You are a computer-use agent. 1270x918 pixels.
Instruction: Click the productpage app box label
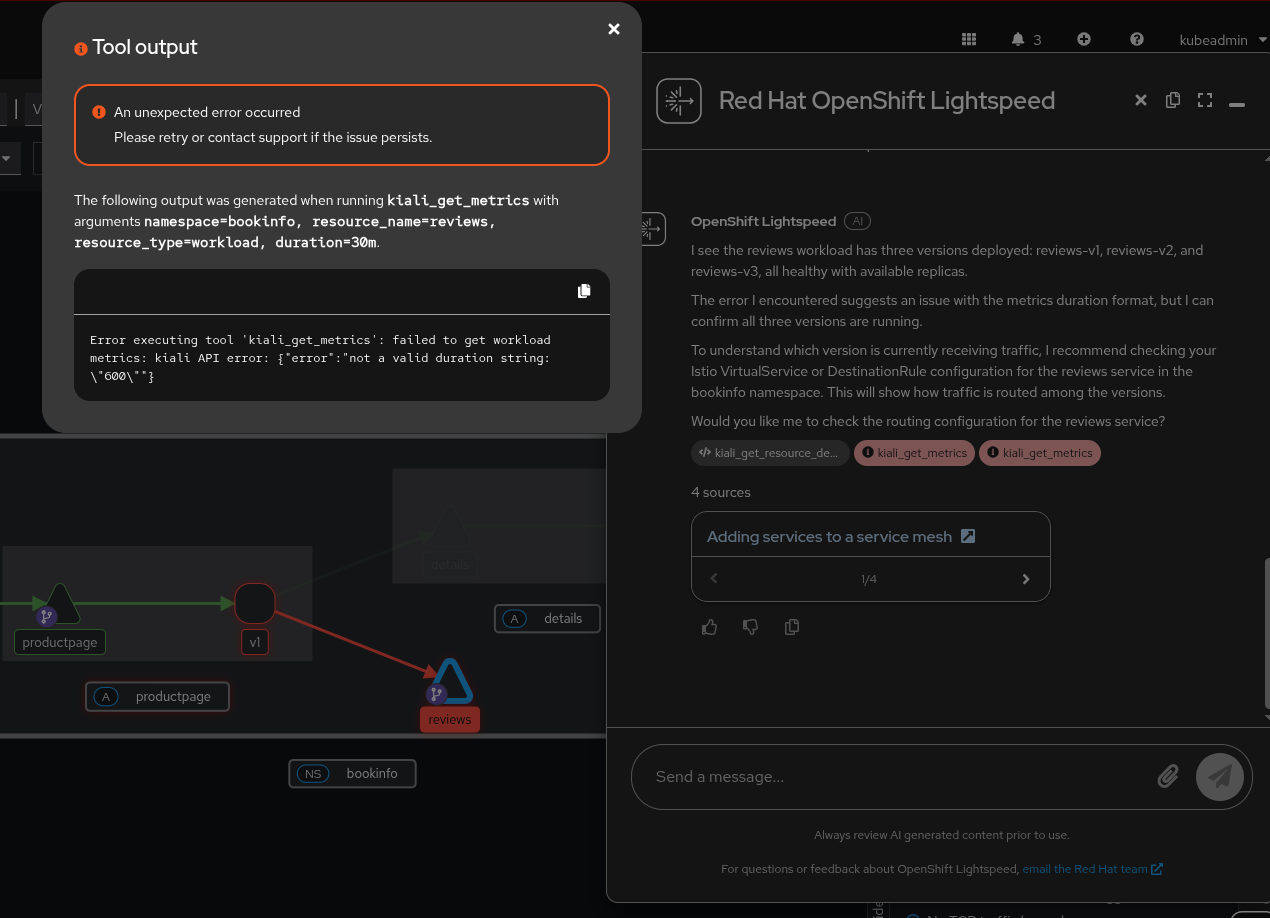click(158, 697)
